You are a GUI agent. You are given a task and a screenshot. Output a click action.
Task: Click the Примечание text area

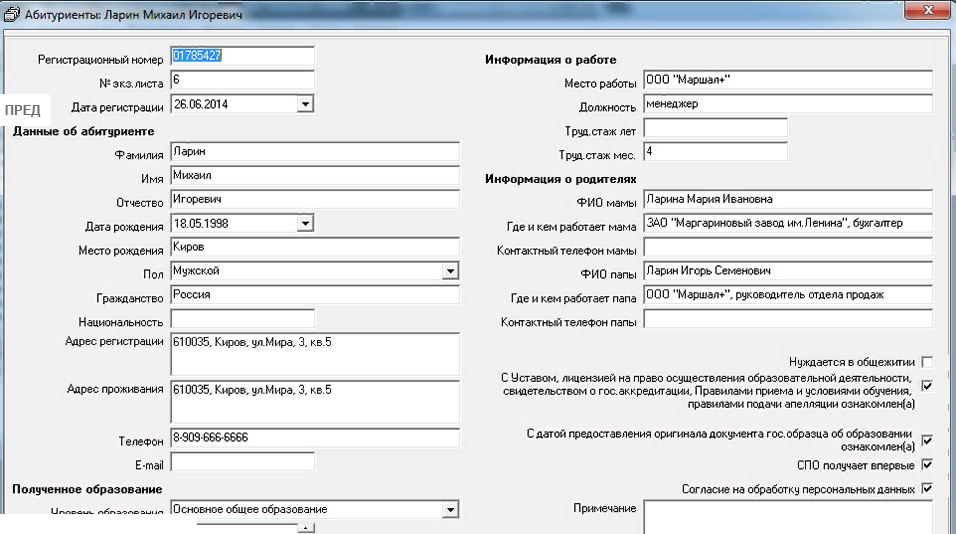[x=787, y=516]
